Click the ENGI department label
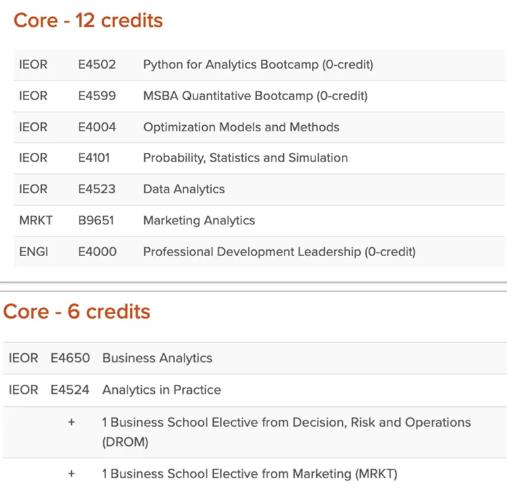This screenshot has width=507, height=496. coord(34,252)
